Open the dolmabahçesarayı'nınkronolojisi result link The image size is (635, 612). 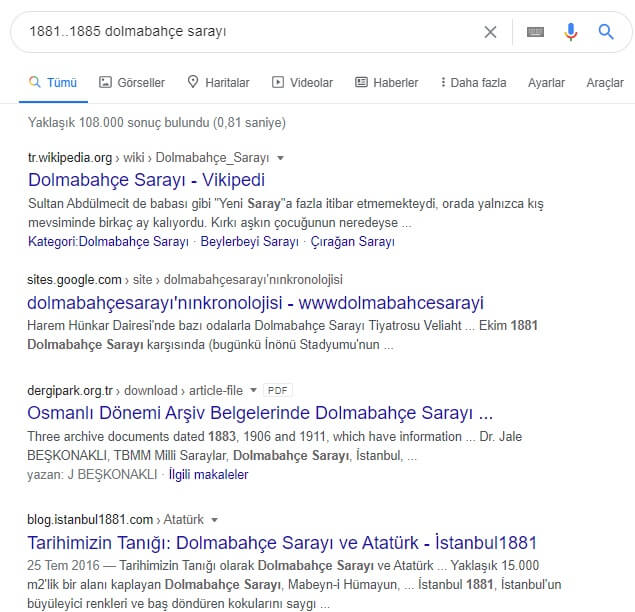pos(255,302)
